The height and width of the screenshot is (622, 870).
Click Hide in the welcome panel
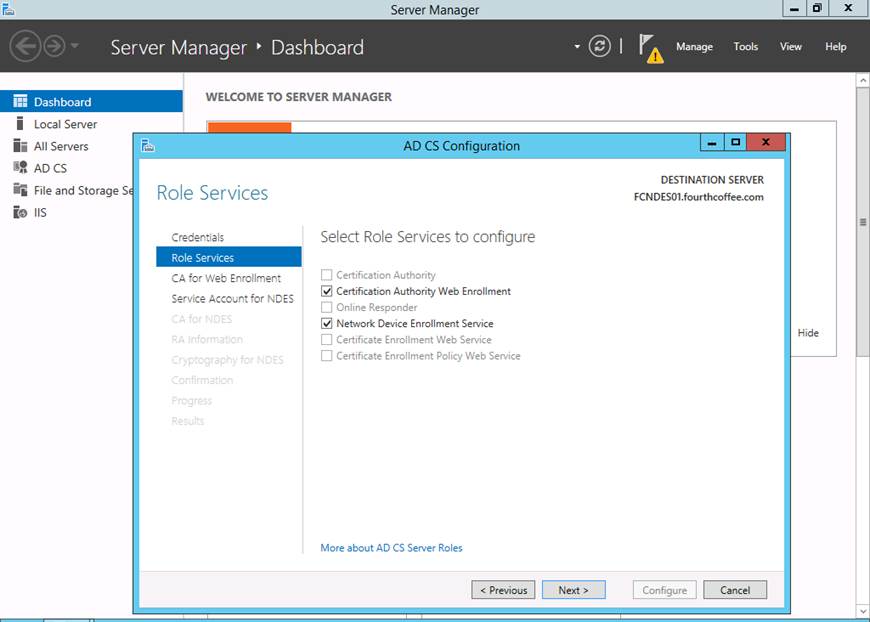(808, 333)
